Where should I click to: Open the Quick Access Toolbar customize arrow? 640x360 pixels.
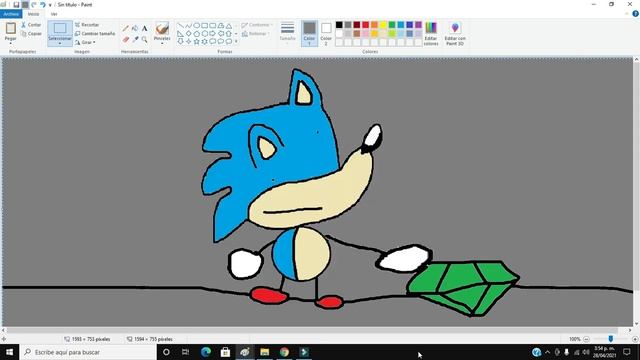pos(50,5)
